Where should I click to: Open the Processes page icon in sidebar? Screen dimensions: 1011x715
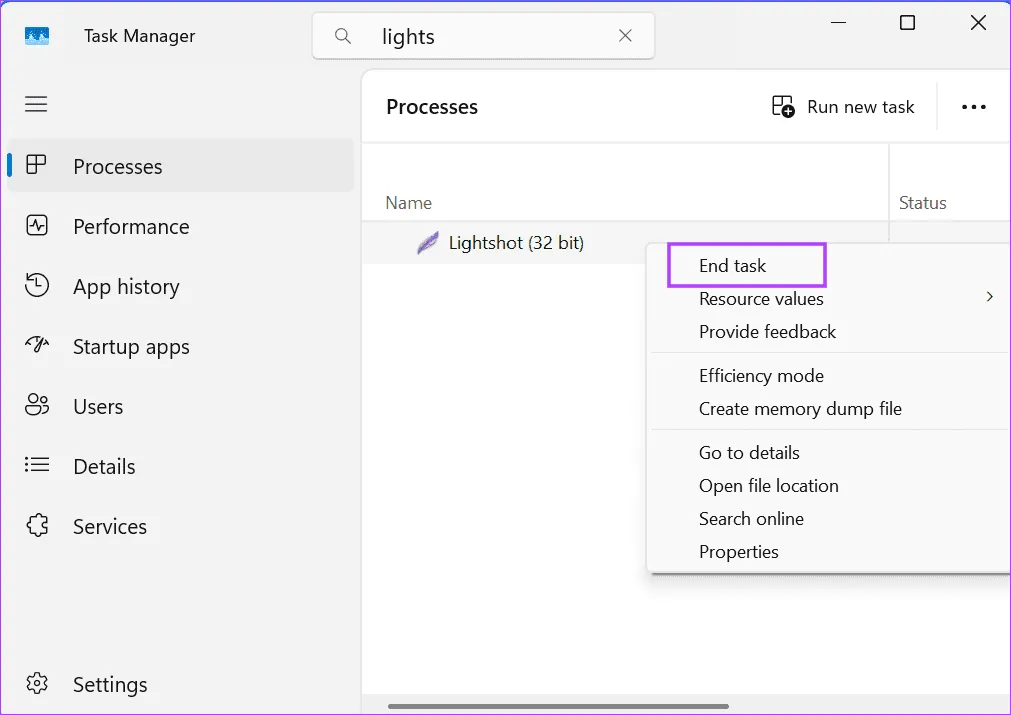pos(37,166)
